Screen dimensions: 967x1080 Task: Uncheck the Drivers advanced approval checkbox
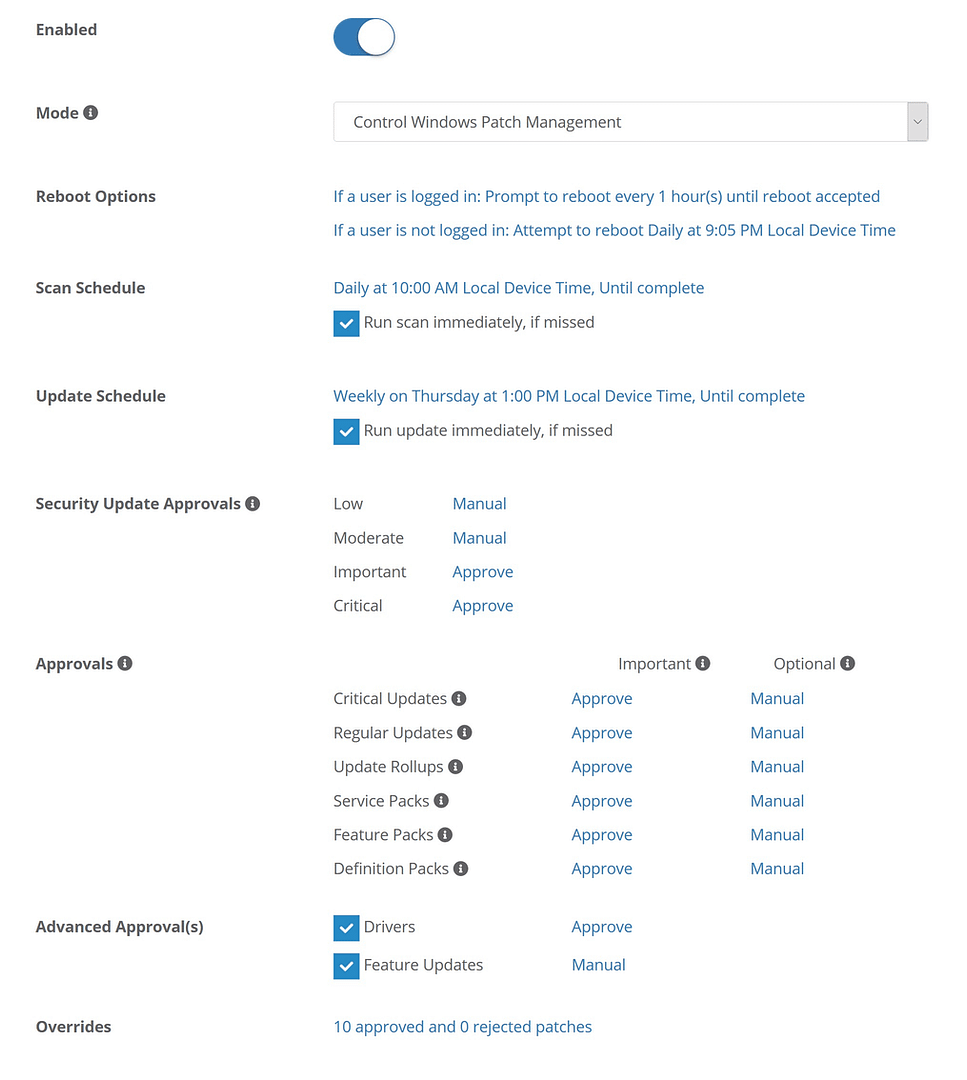click(346, 927)
